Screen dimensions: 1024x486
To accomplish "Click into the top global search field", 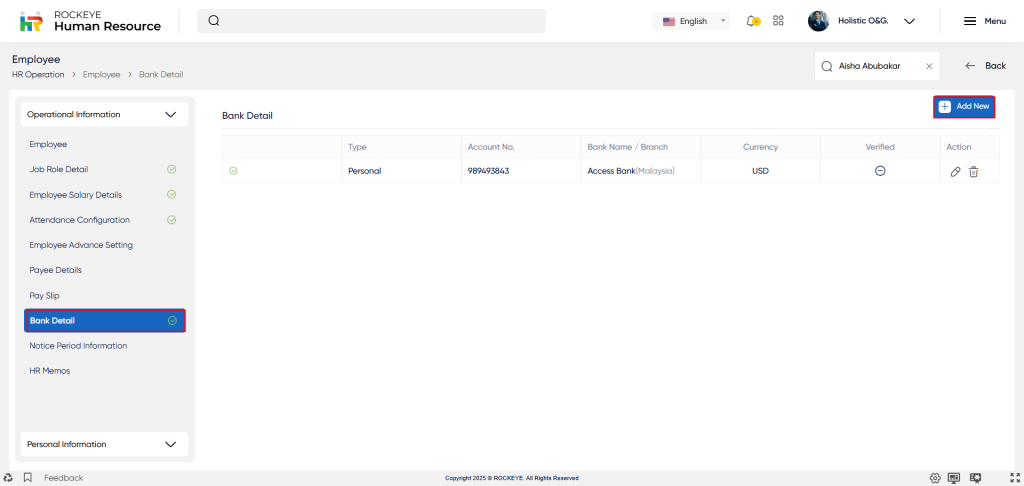I will 371,21.
